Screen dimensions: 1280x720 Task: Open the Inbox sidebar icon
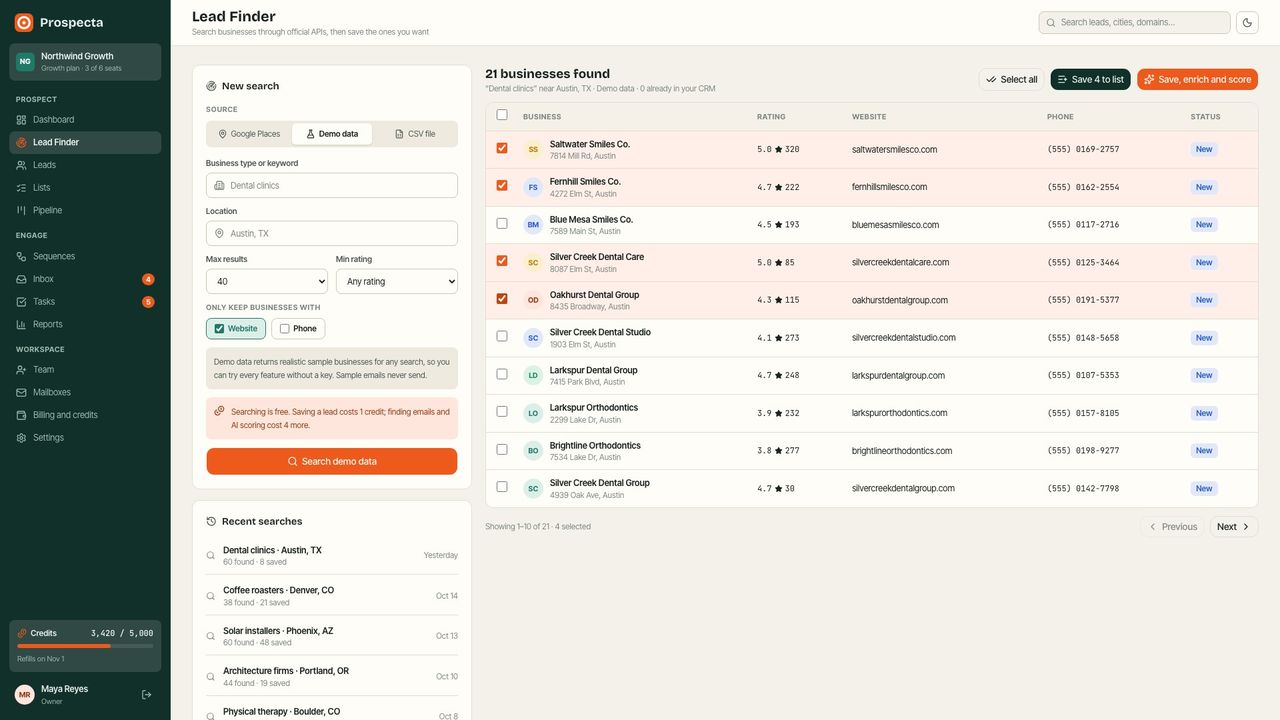click(x=22, y=279)
